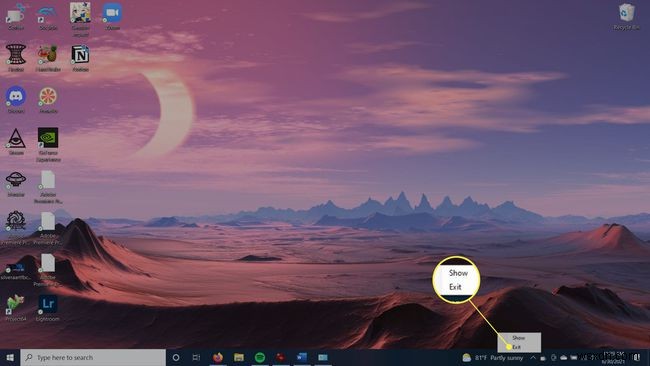The height and width of the screenshot is (366, 650).
Task: Select the grapefruit slice desktop icon
Action: (x=48, y=100)
